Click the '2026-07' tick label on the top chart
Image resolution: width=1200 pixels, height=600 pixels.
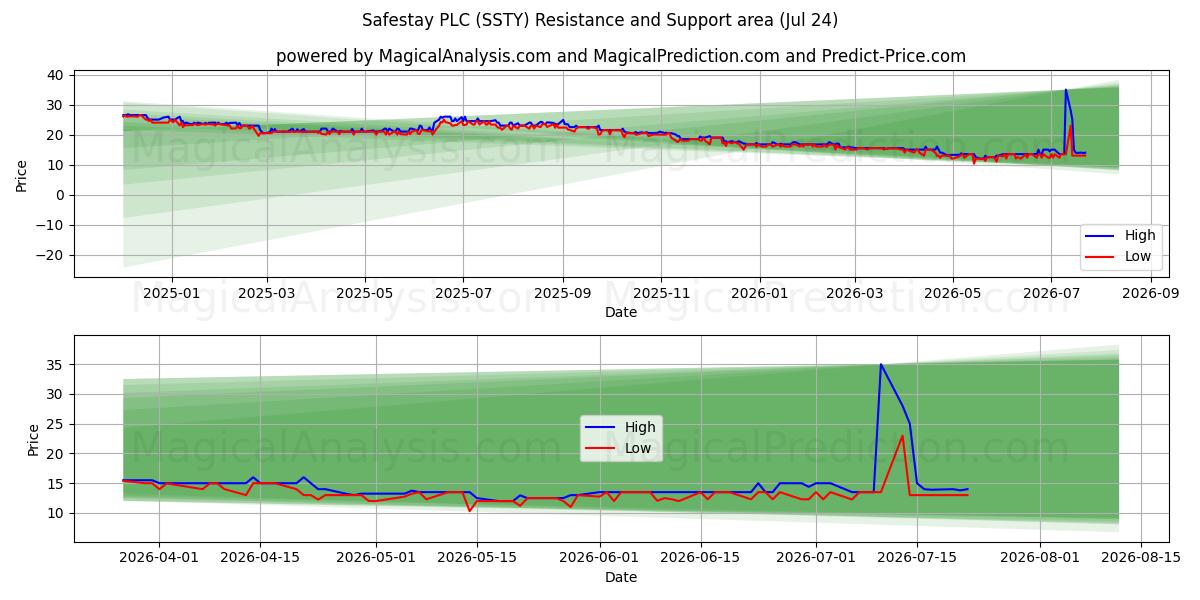1050,293
